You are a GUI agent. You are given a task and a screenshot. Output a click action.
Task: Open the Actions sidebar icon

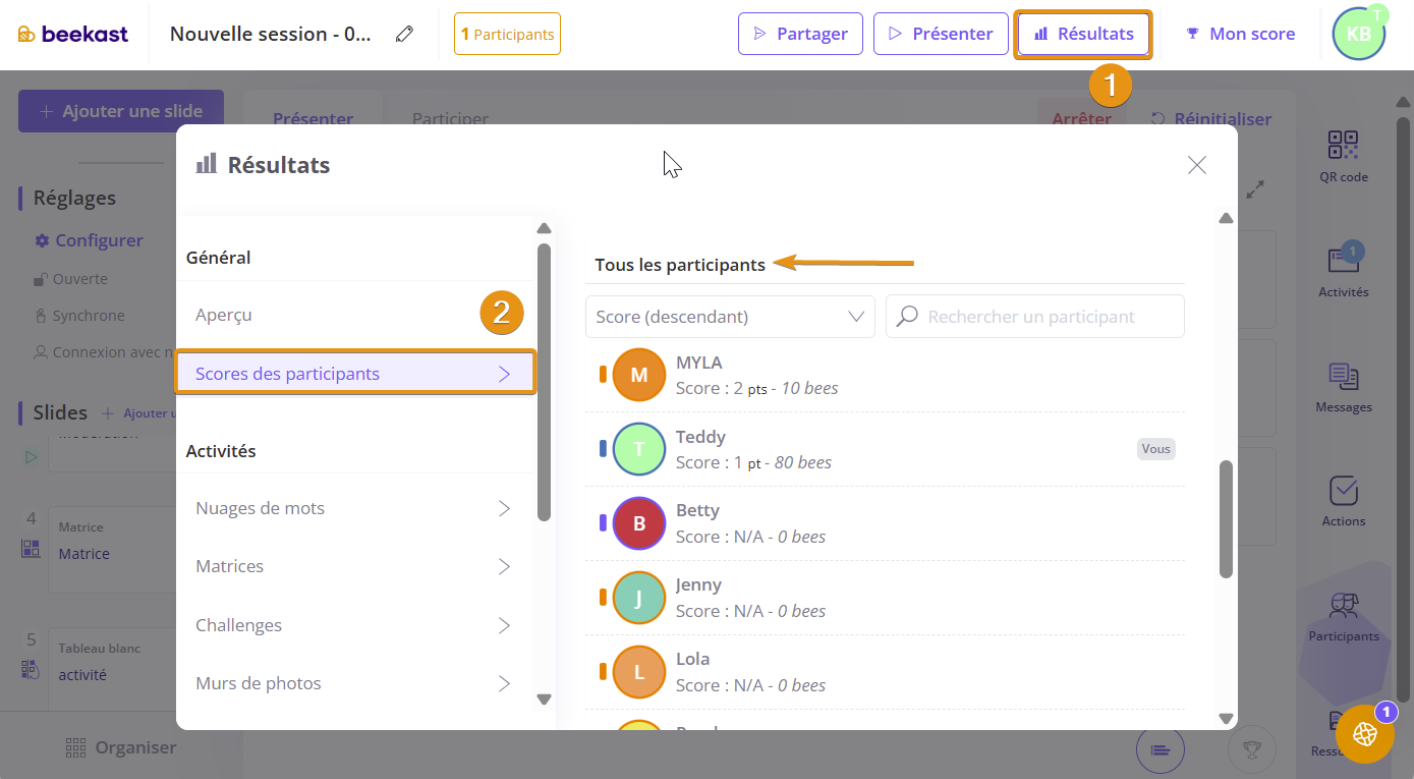coord(1343,500)
